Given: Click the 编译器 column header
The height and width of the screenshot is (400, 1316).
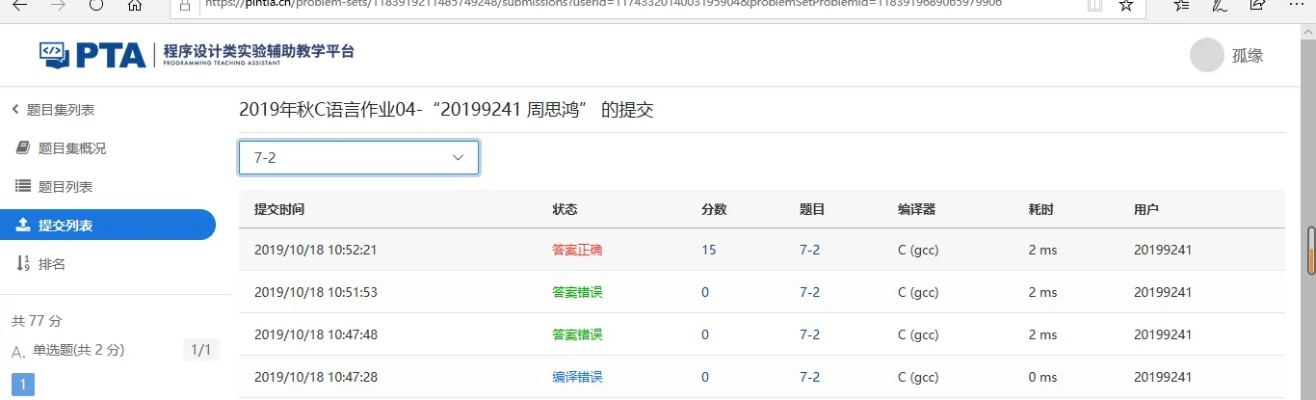Looking at the screenshot, I should coord(917,209).
